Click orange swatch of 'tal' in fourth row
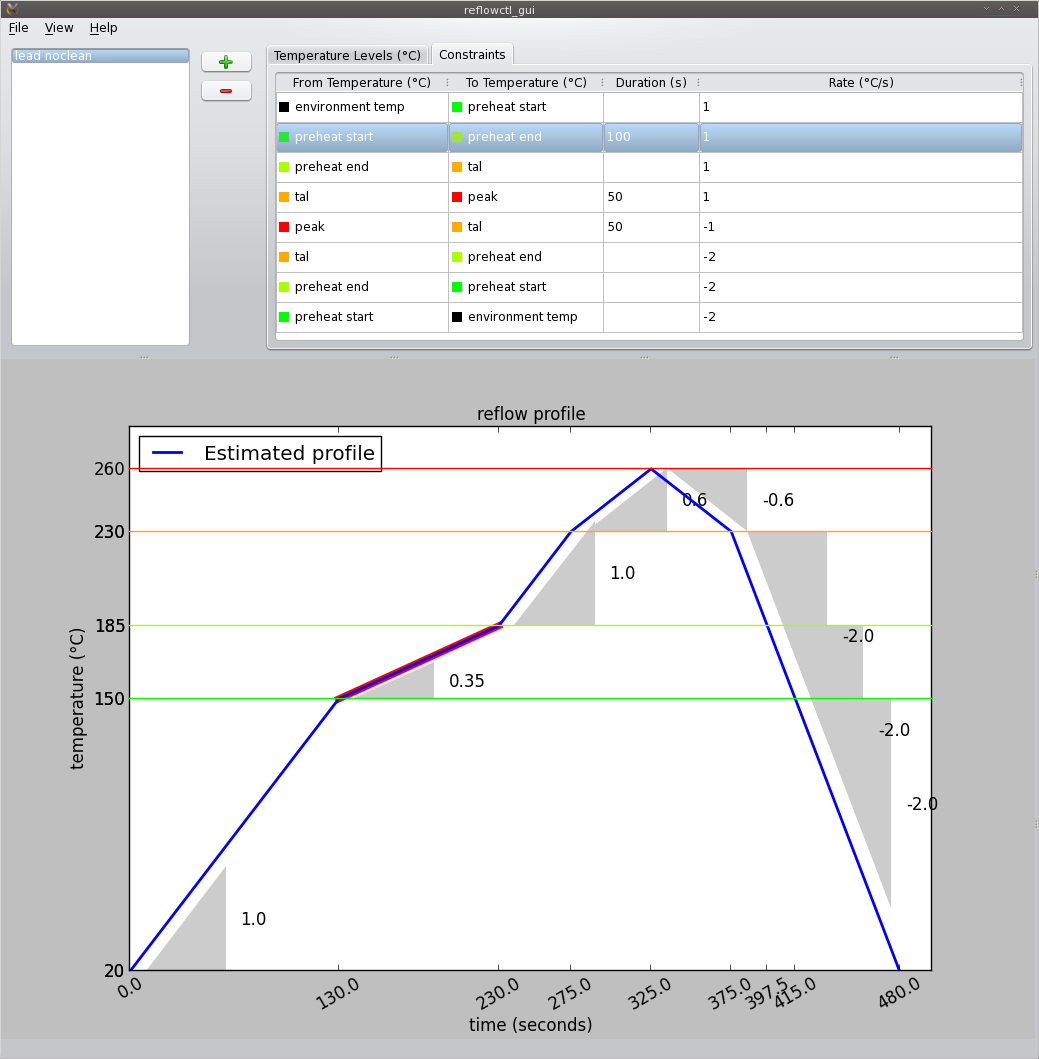The height and width of the screenshot is (1059, 1039). [x=284, y=197]
